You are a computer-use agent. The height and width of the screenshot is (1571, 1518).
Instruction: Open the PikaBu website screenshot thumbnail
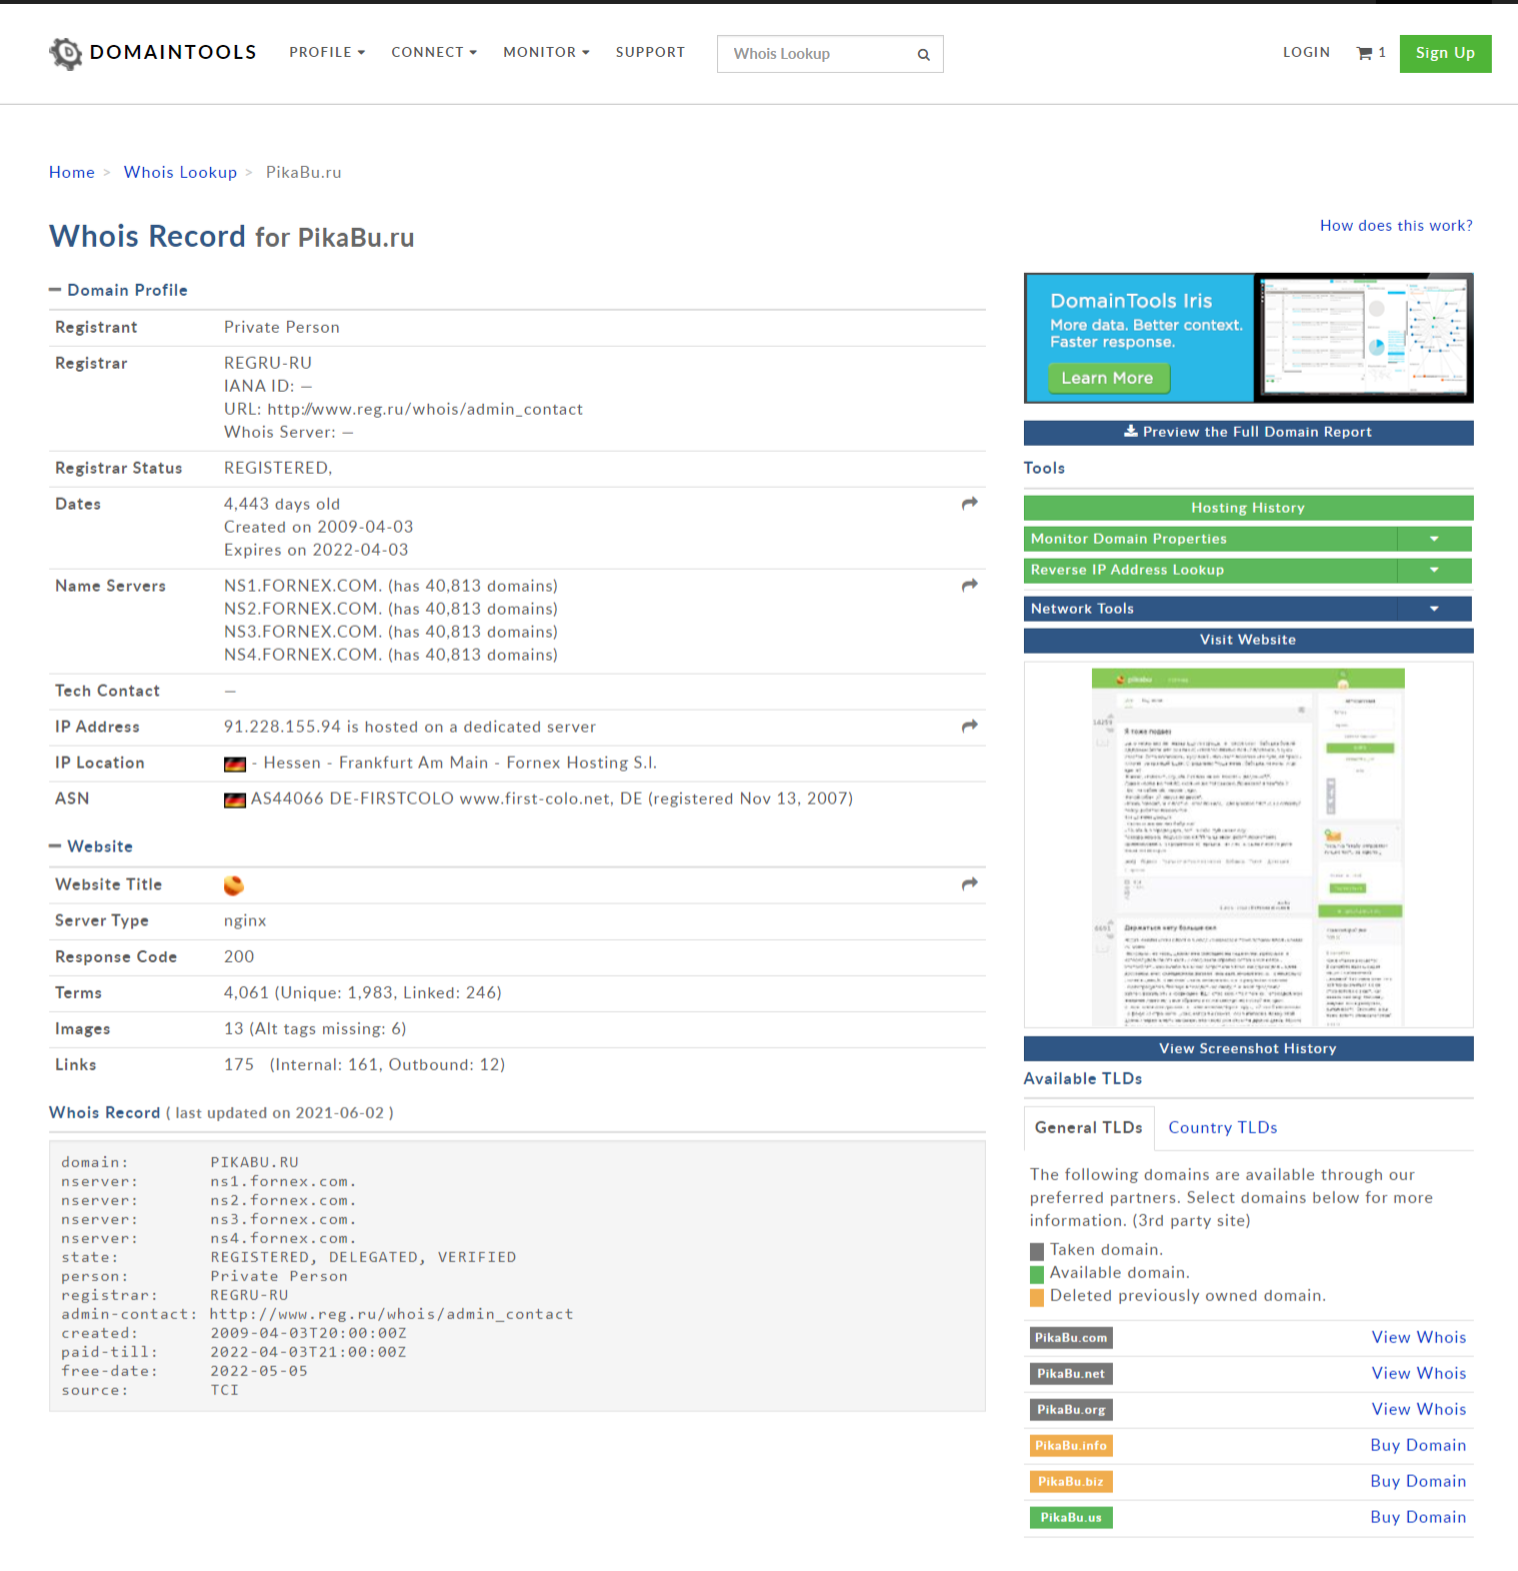click(x=1247, y=845)
